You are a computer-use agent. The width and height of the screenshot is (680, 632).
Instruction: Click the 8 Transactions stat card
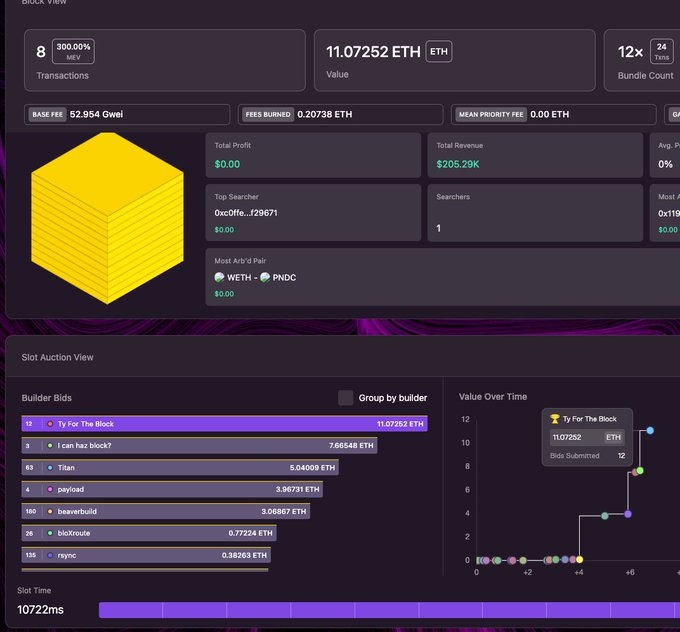coord(165,60)
